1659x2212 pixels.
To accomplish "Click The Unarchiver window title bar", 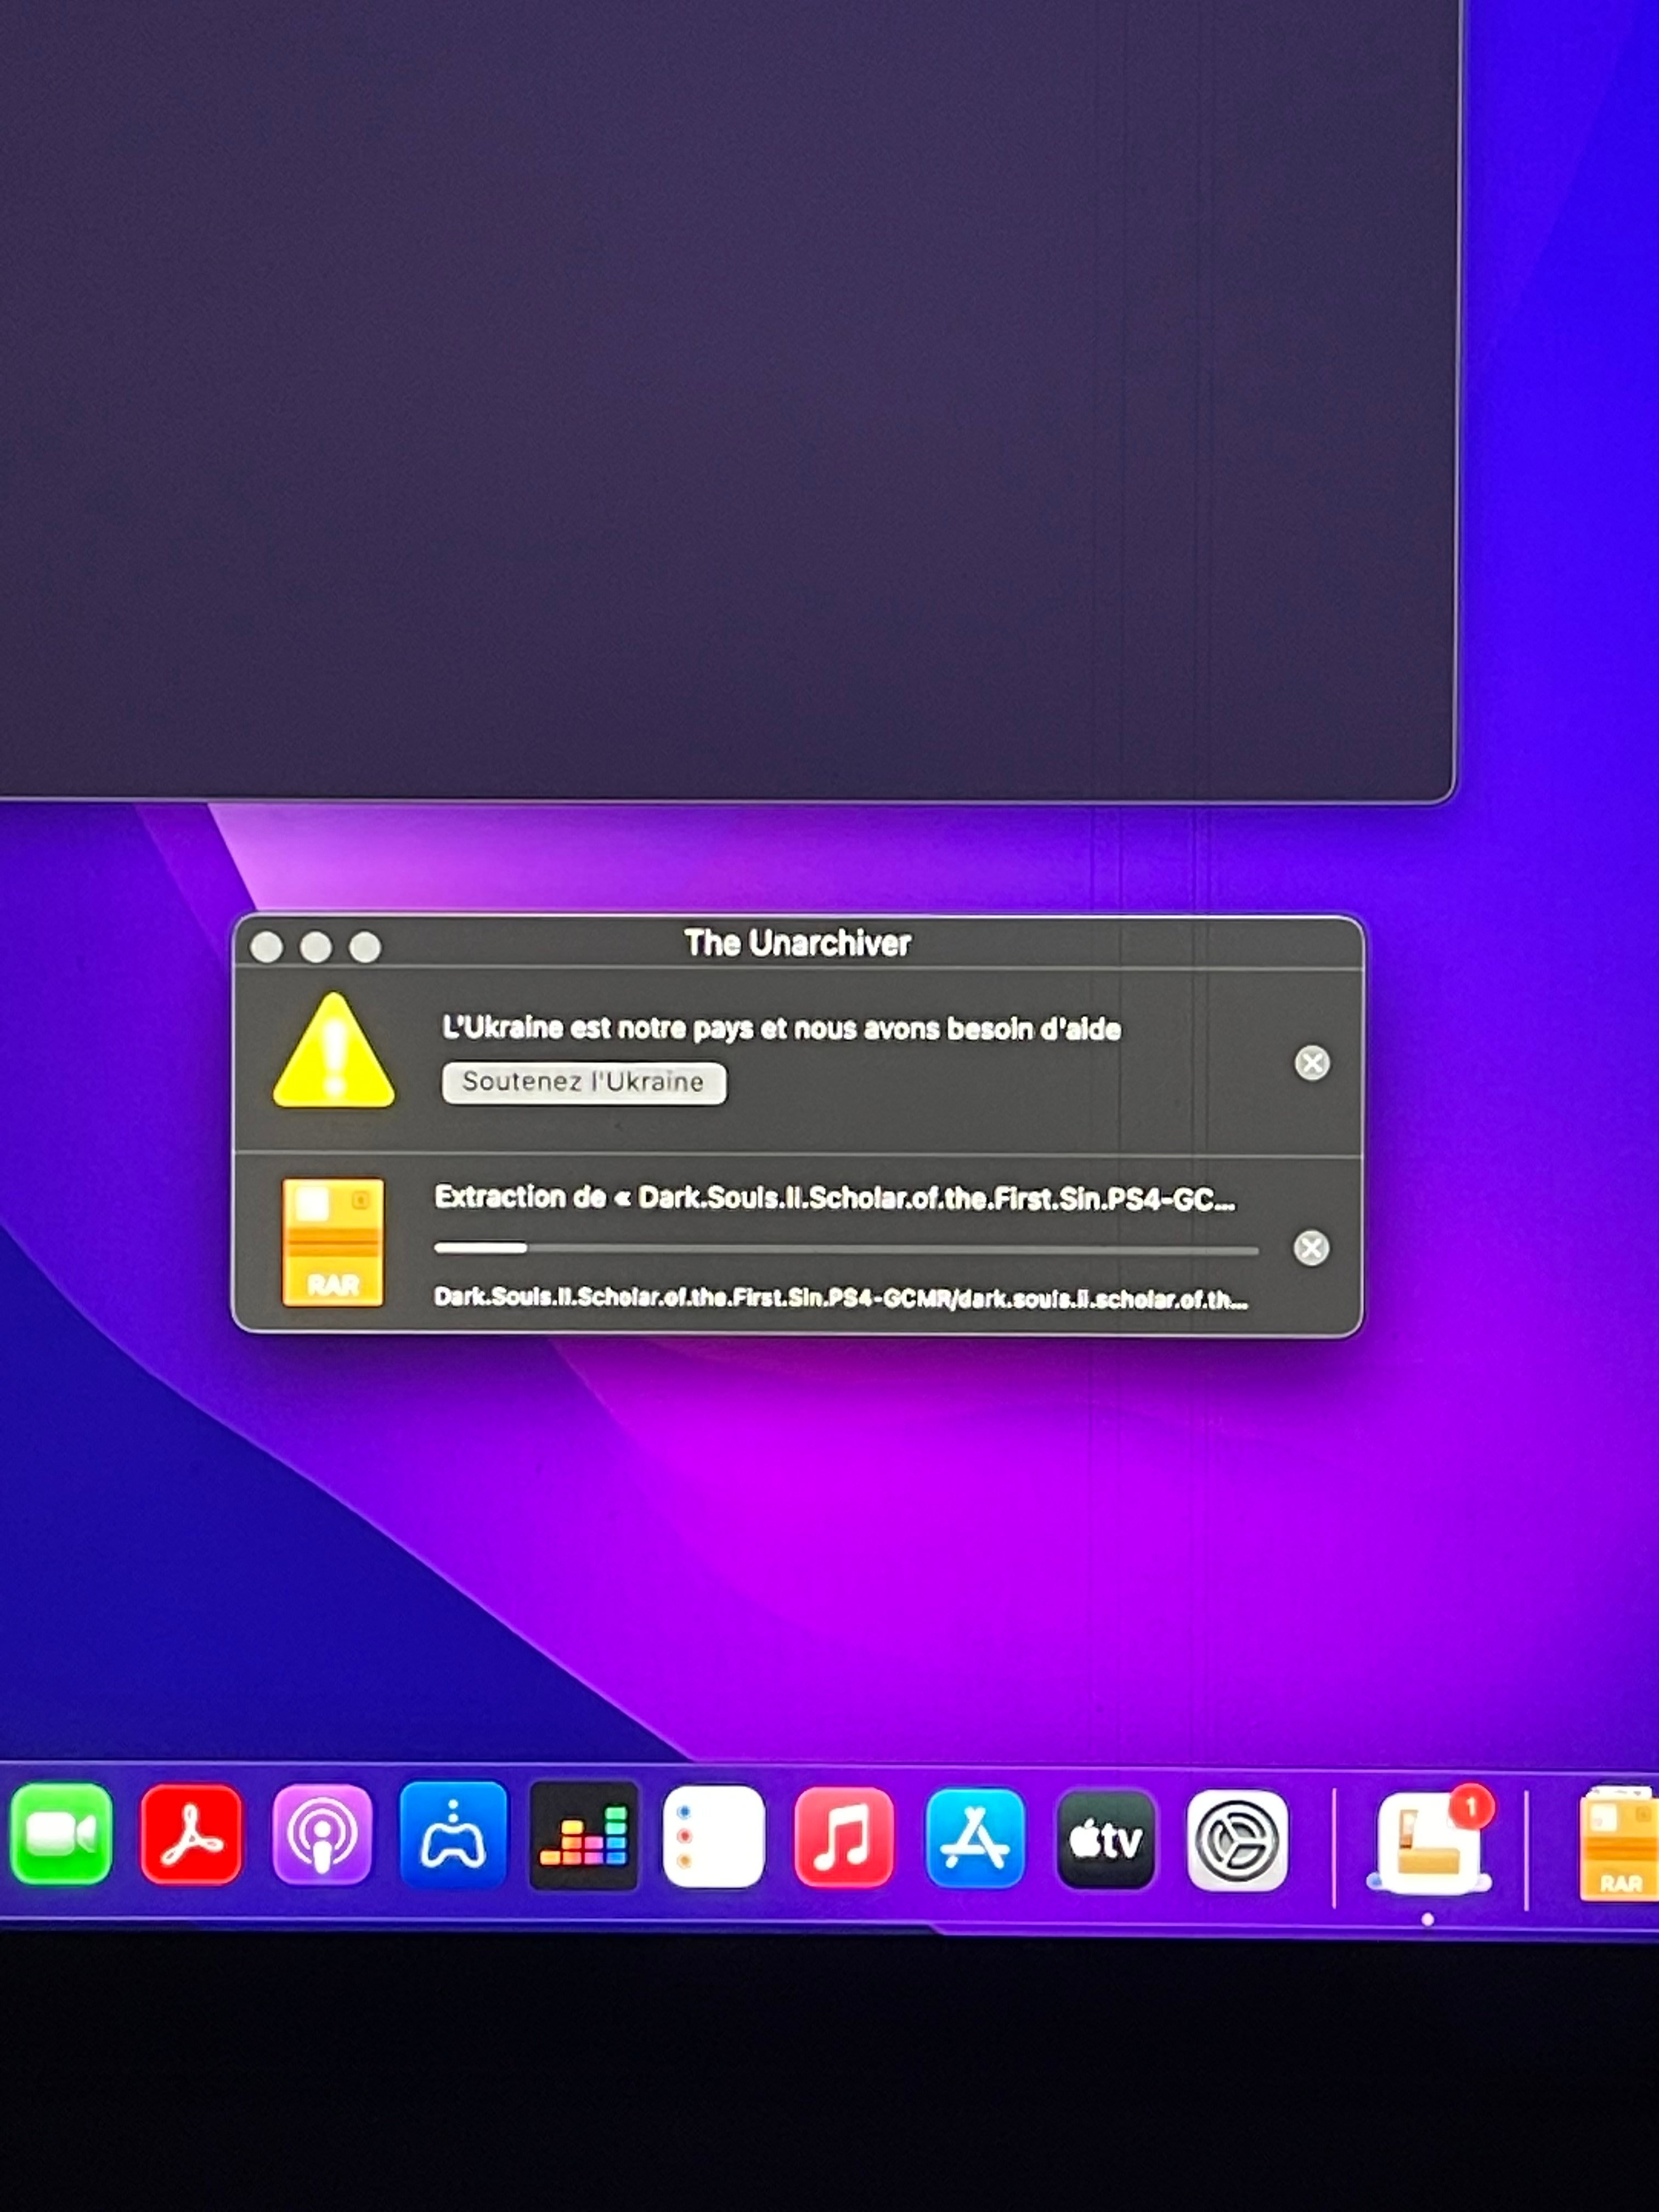I will coord(798,943).
